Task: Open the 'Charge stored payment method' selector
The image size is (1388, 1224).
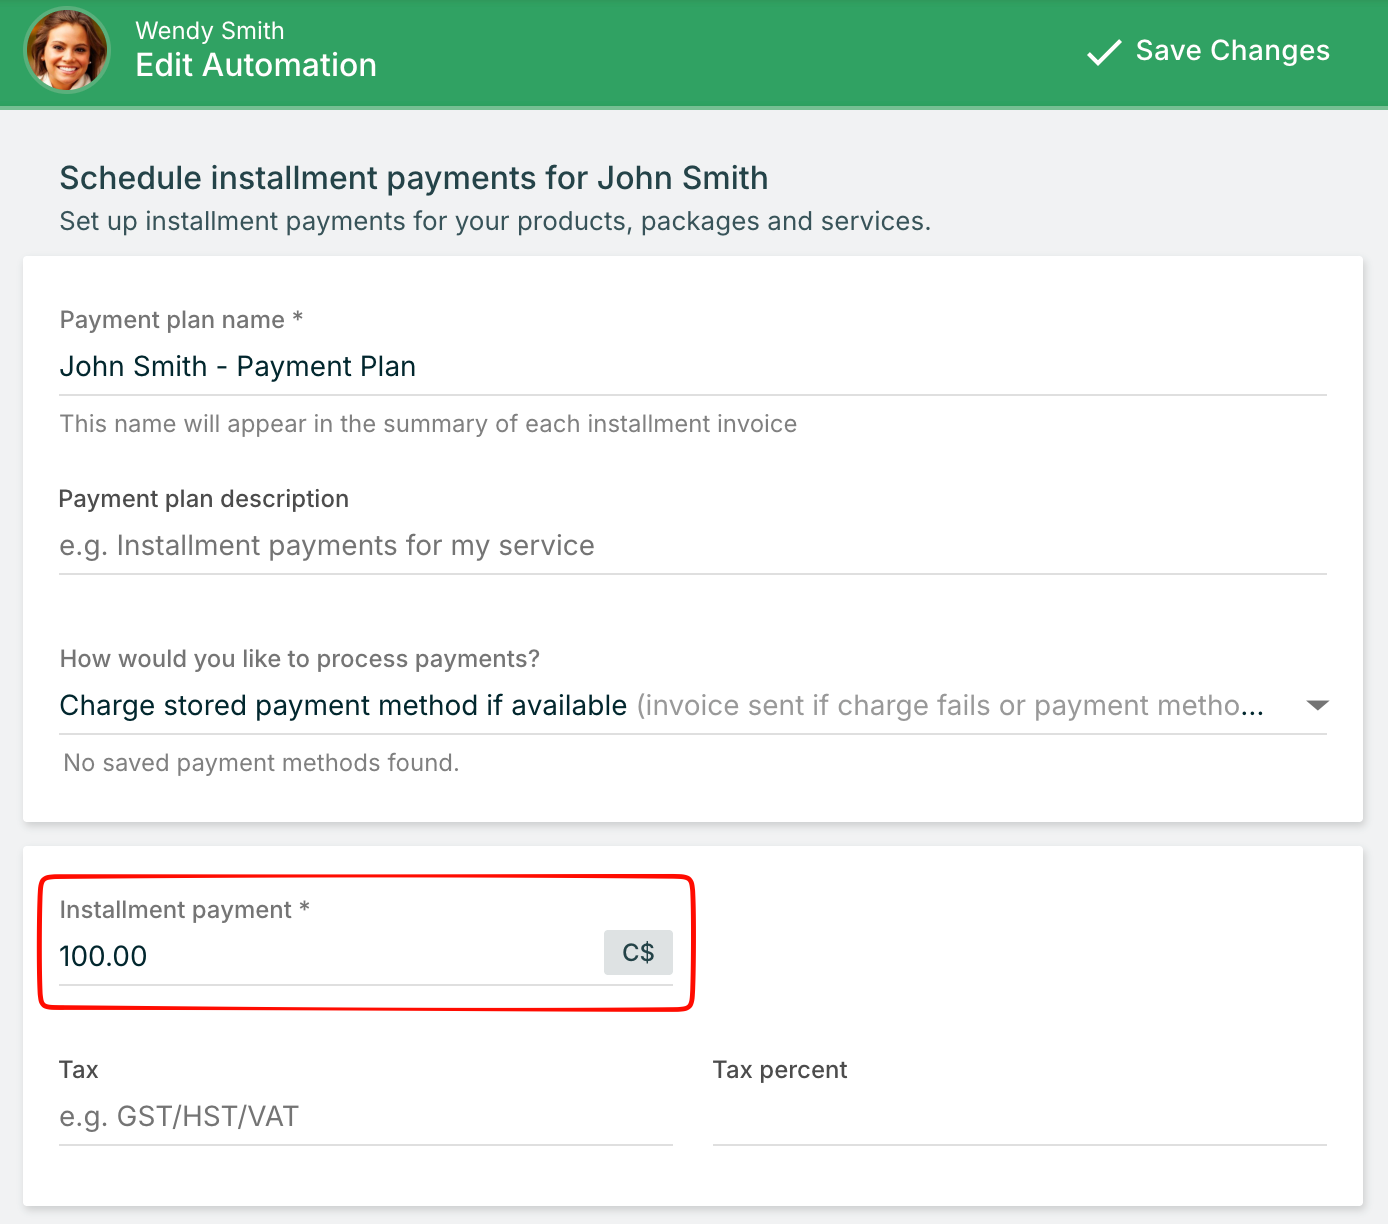Action: tap(660, 706)
